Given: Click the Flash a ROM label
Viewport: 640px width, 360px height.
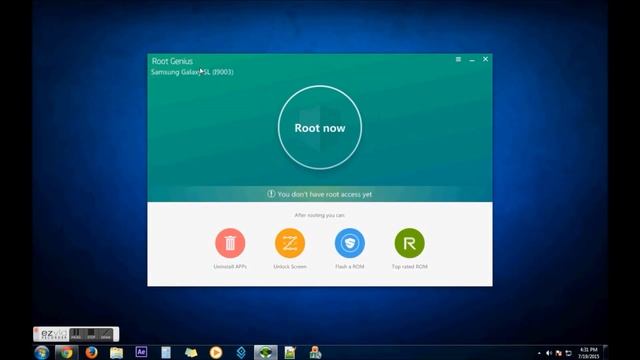Looking at the screenshot, I should (x=350, y=267).
